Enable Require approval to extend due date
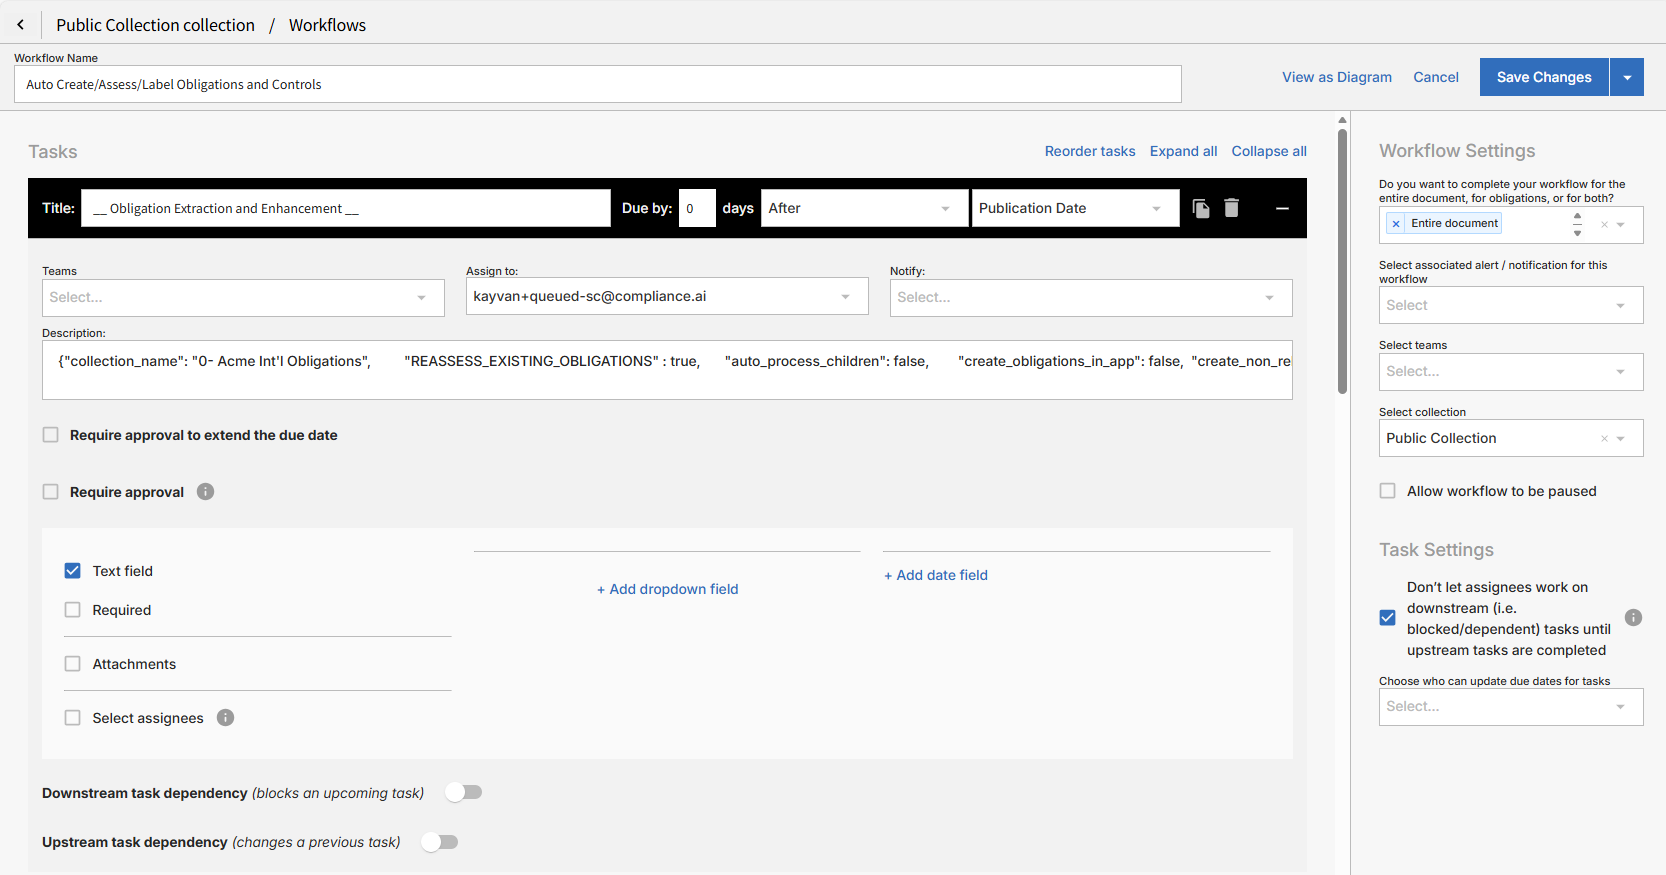The height and width of the screenshot is (875, 1666). pos(51,435)
